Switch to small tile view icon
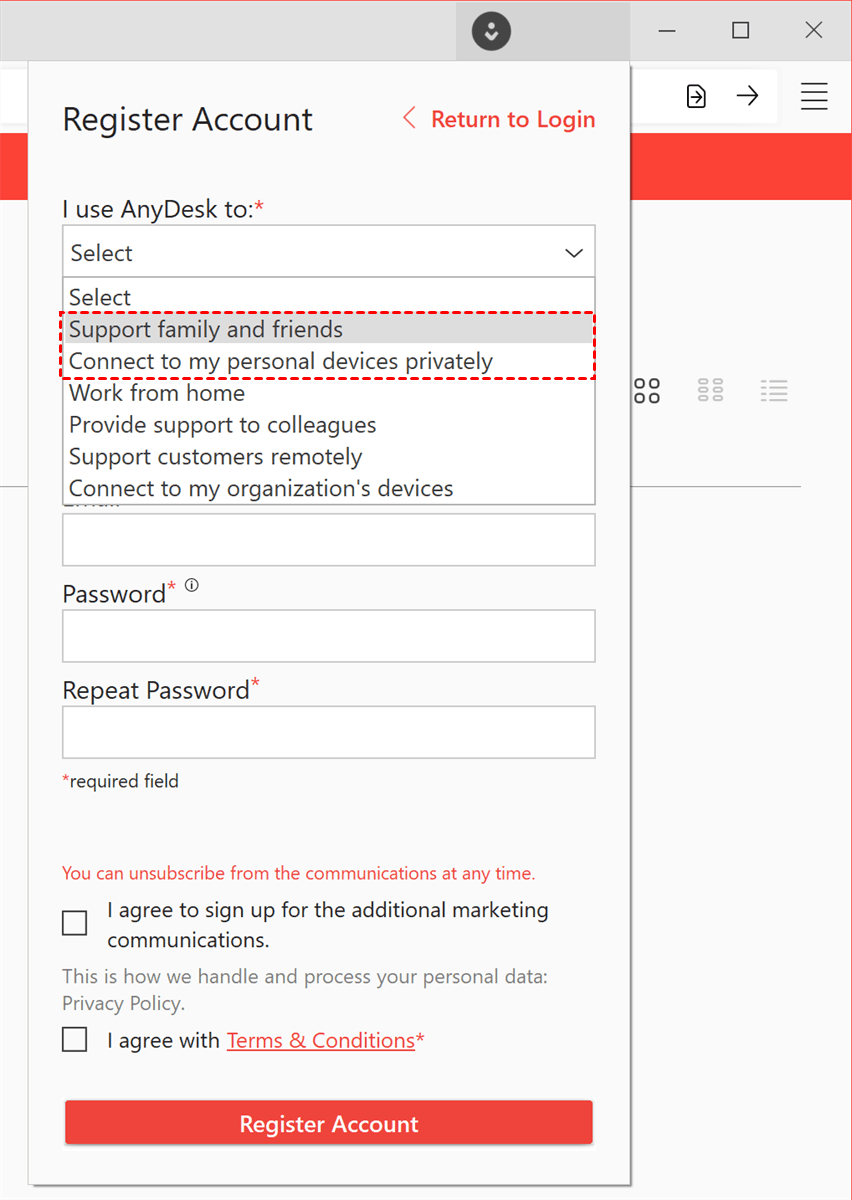This screenshot has height=1200, width=852. [x=711, y=391]
